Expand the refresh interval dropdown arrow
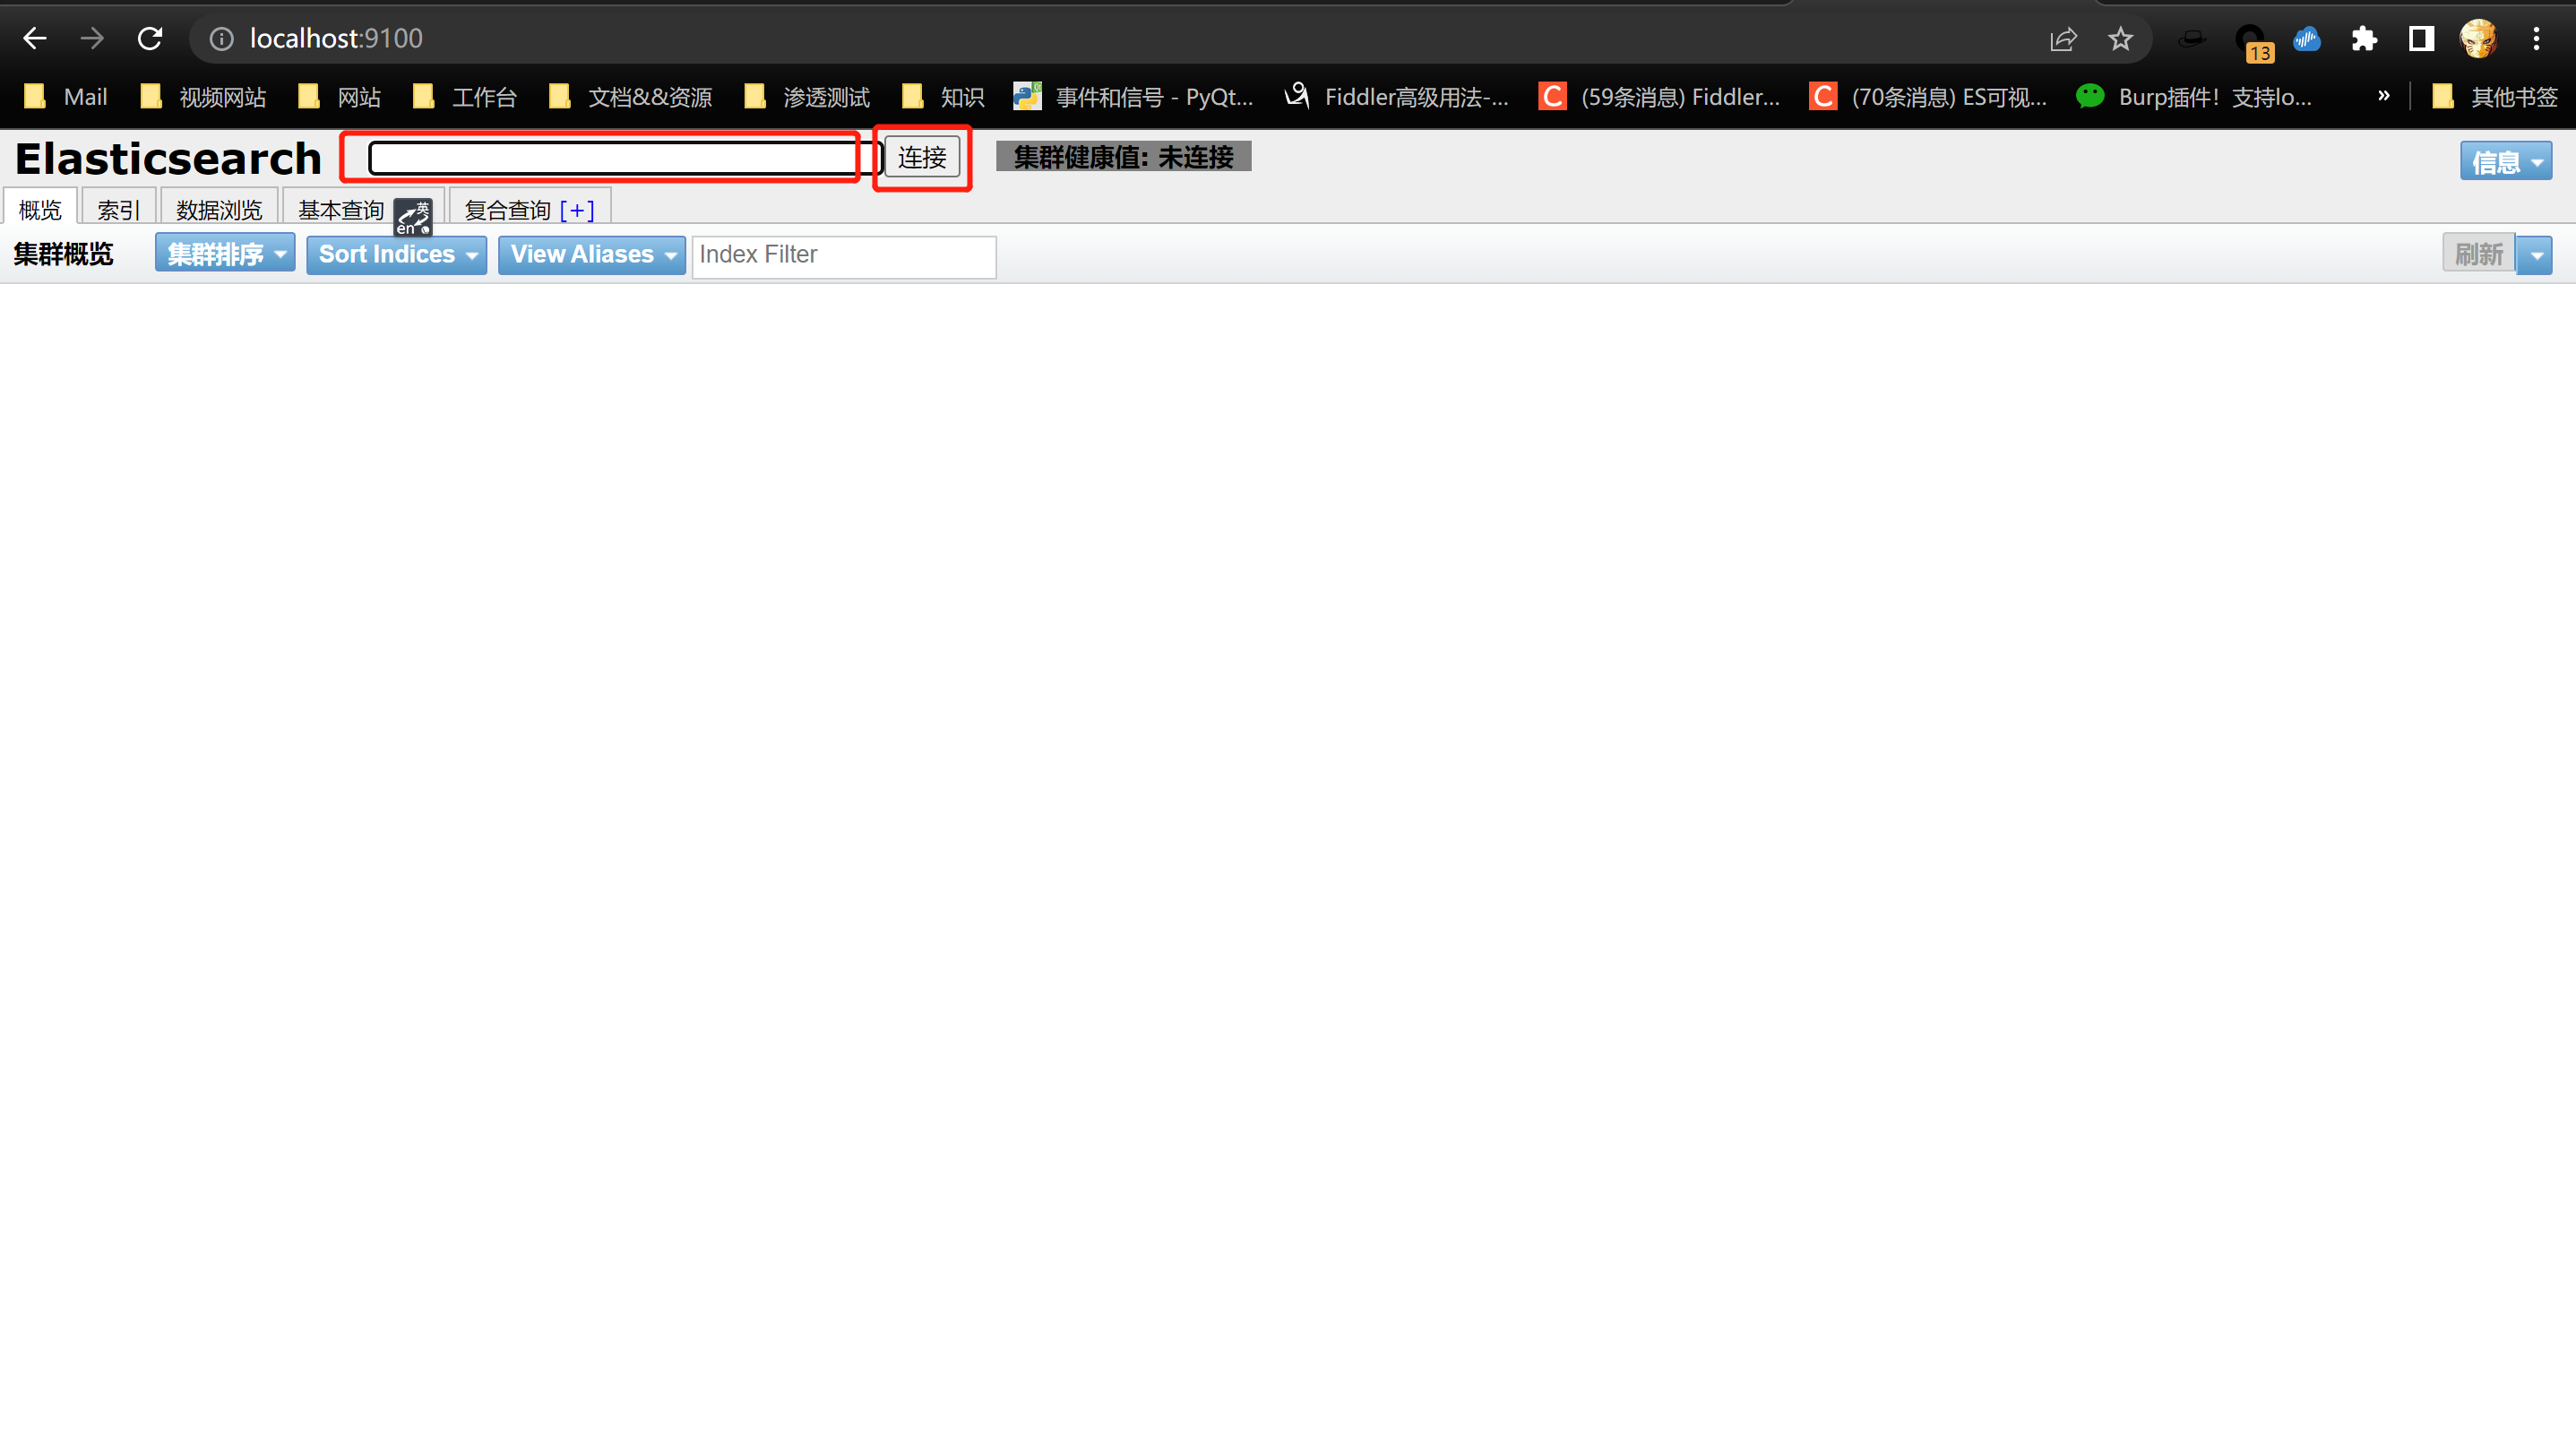The width and height of the screenshot is (2576, 1431). click(2535, 255)
